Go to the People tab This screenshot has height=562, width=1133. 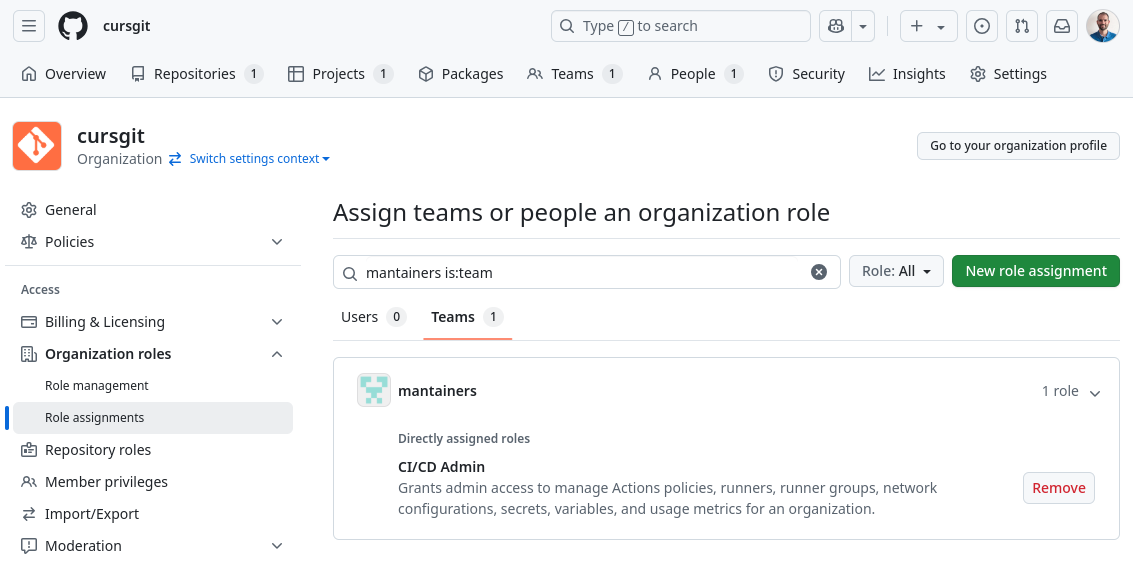[x=695, y=74]
